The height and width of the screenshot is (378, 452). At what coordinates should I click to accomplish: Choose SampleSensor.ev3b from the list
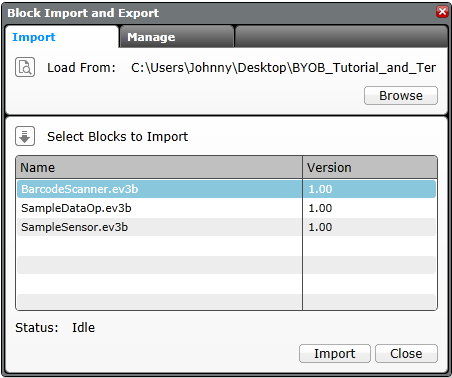(x=160, y=227)
